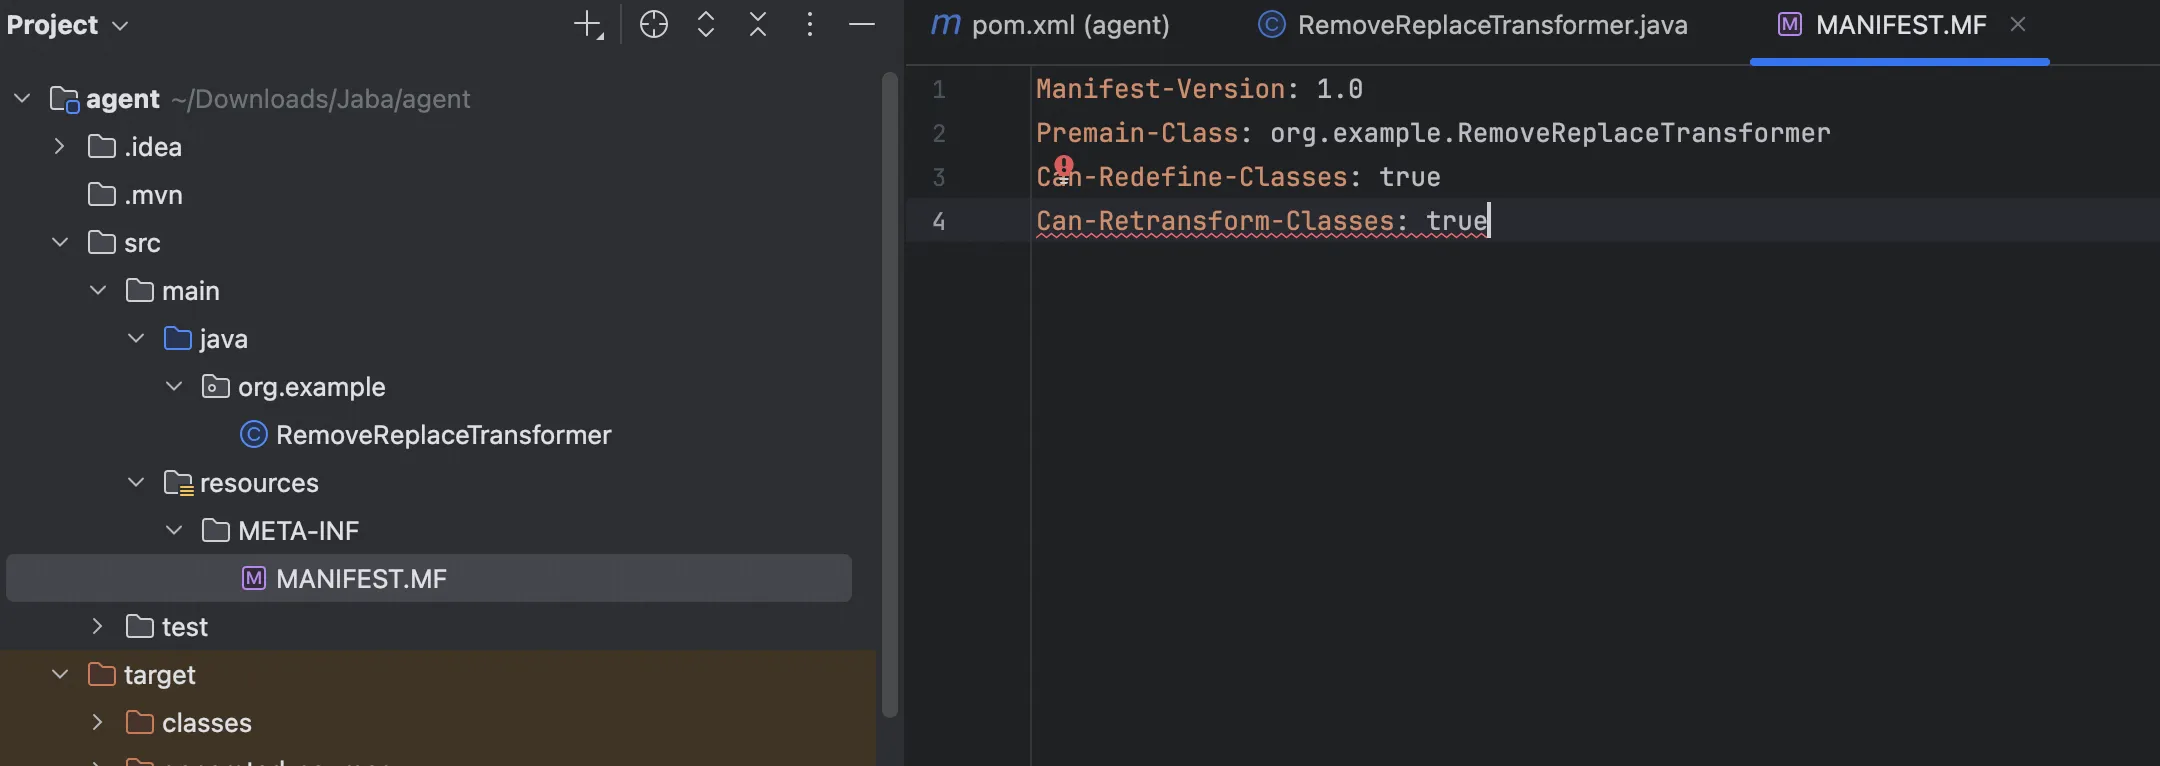Open Project panel options three-dot menu
The height and width of the screenshot is (766, 2160).
click(810, 25)
